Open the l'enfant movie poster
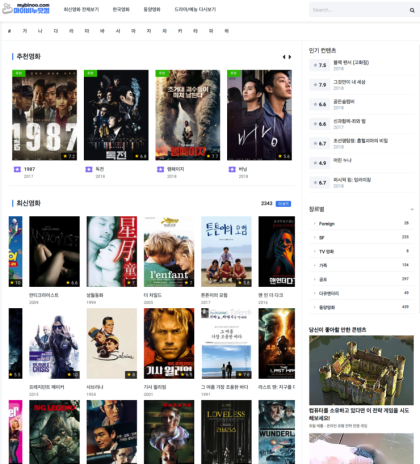420x464 pixels. 169,252
